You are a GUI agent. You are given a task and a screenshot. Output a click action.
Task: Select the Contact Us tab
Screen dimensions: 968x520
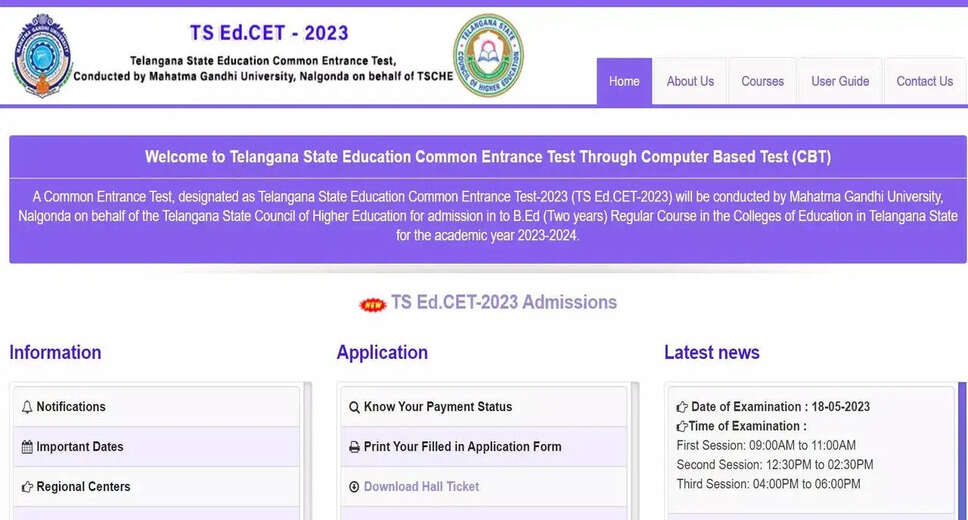click(x=925, y=82)
